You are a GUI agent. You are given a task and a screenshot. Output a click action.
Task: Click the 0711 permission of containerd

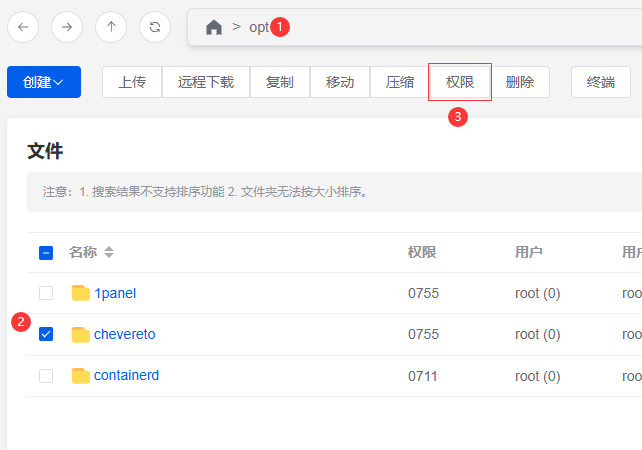click(423, 376)
